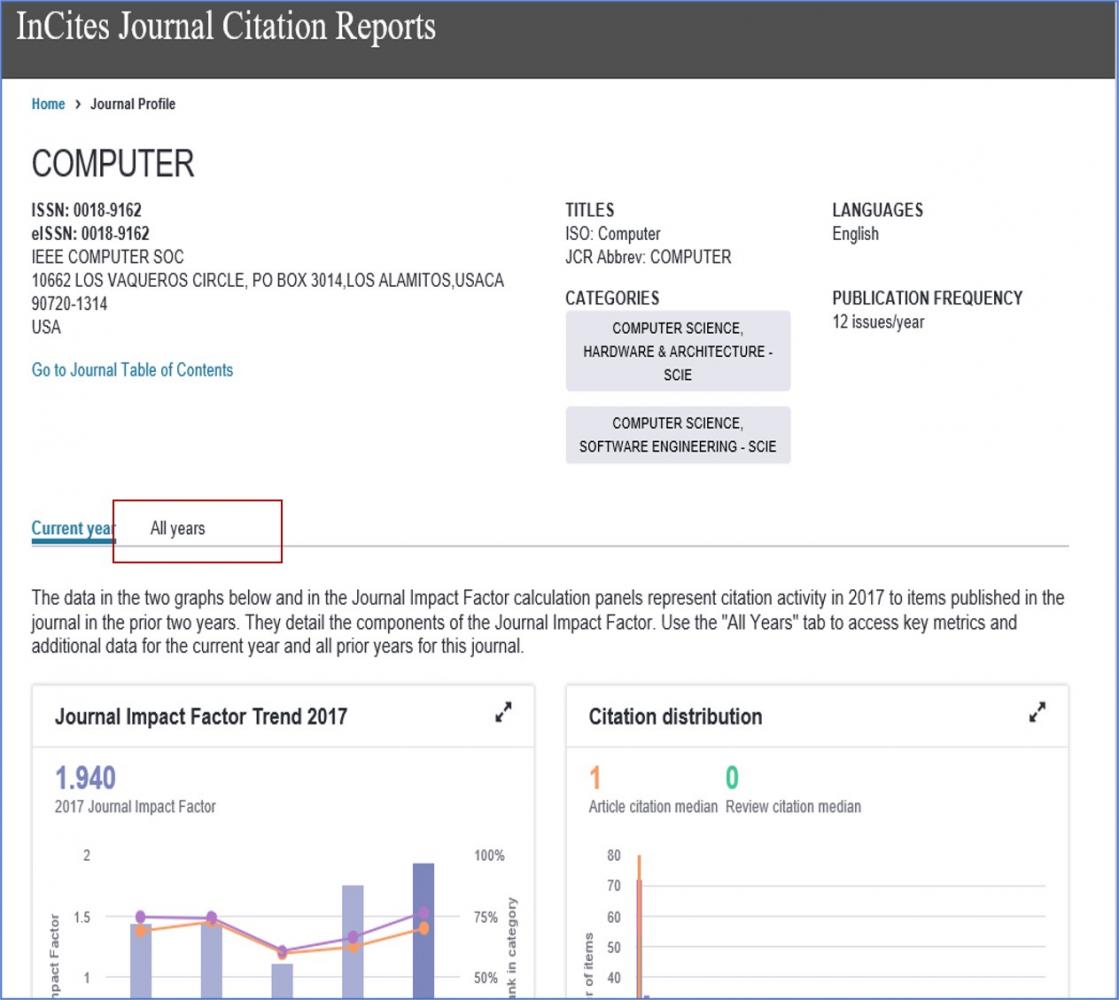Viewport: 1119px width, 1000px height.
Task: Click the Article citation median label
Action: tap(653, 807)
